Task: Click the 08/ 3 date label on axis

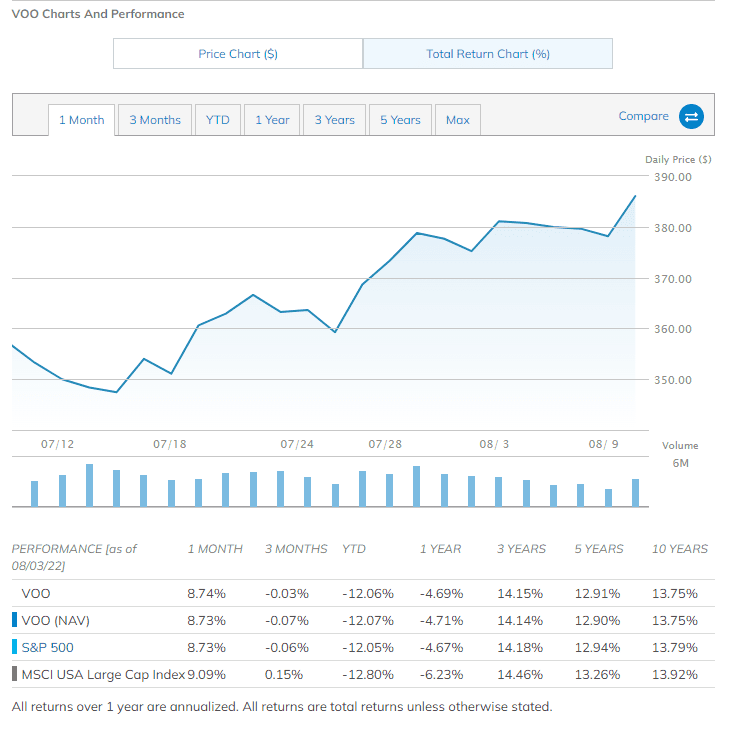Action: tap(494, 444)
